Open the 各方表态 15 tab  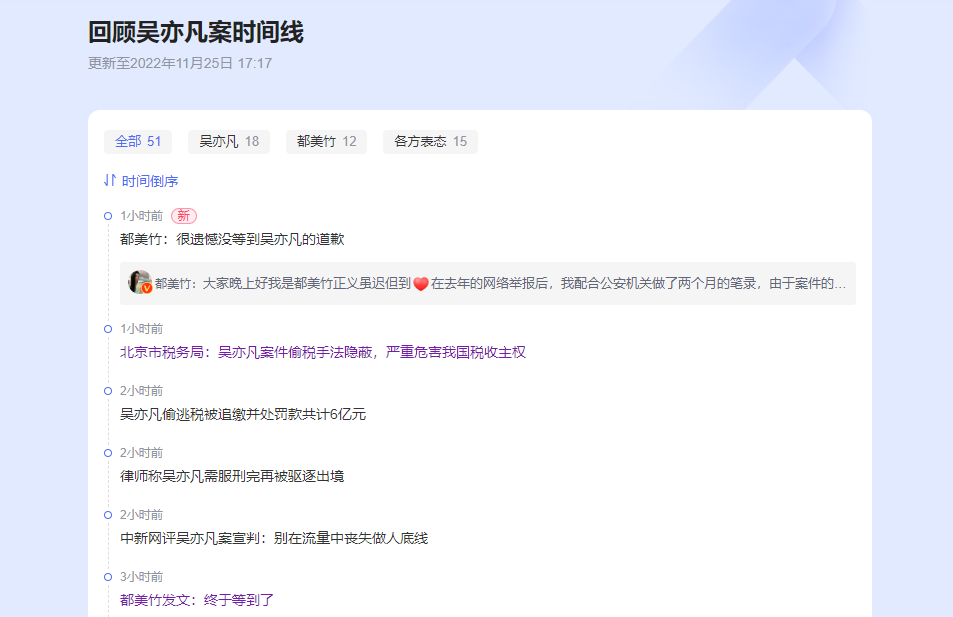coord(429,141)
